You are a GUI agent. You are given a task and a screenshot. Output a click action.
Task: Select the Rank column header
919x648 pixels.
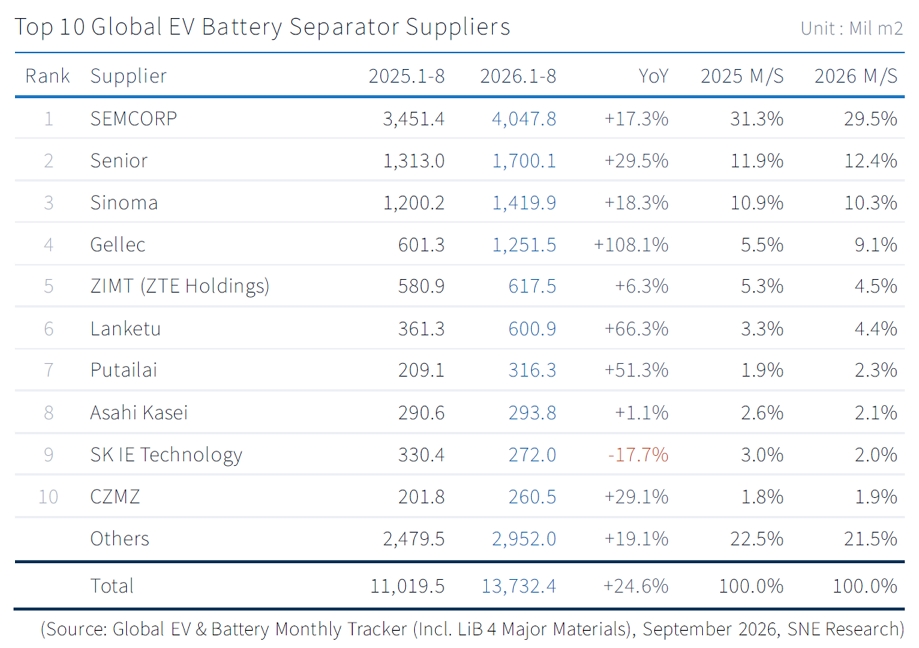47,76
